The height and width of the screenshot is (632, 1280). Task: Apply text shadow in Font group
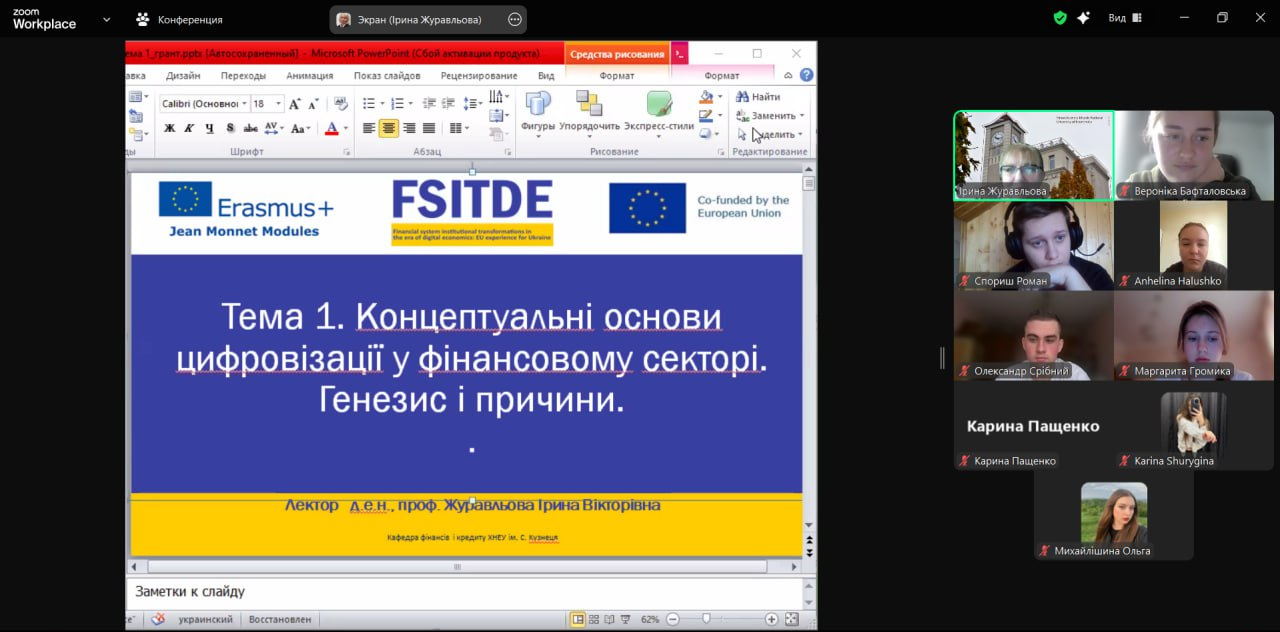pos(230,128)
